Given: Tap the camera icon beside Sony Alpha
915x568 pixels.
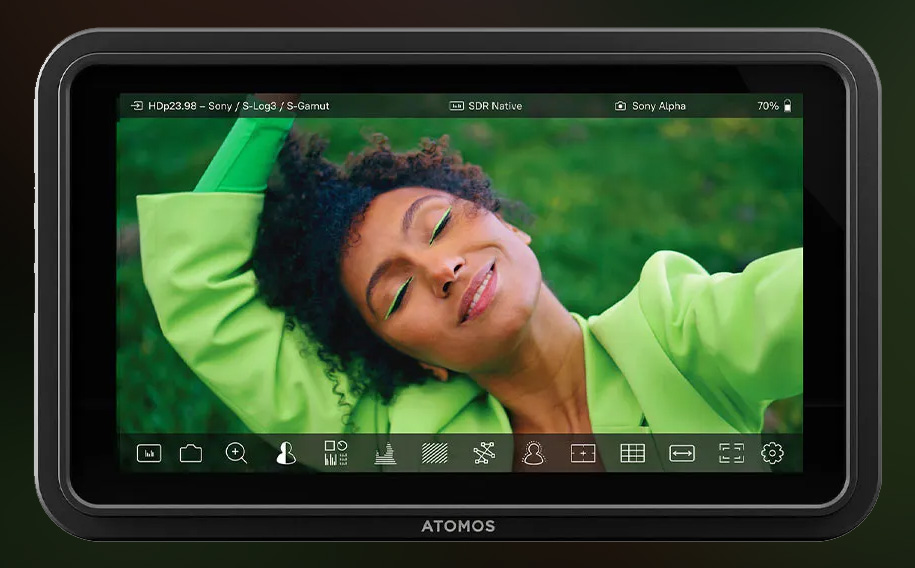Looking at the screenshot, I should click(620, 106).
